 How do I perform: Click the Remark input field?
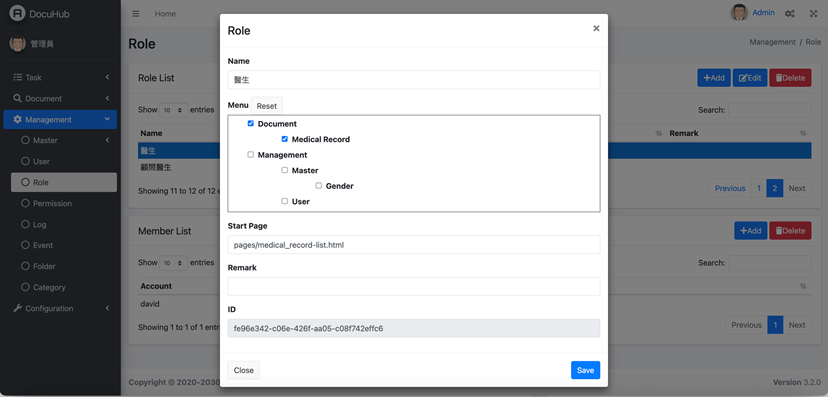[x=413, y=286]
